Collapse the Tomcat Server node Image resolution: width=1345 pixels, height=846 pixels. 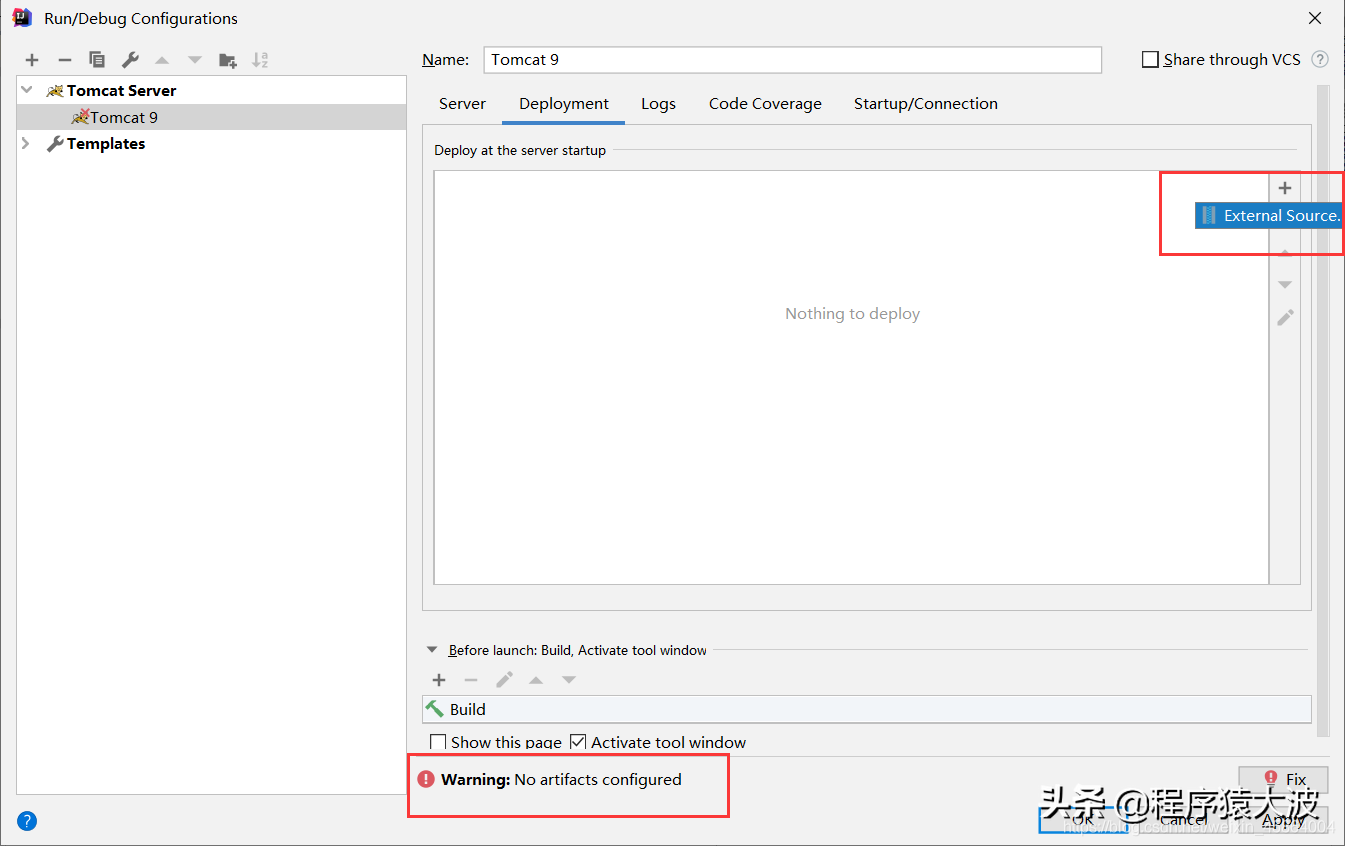[x=27, y=90]
